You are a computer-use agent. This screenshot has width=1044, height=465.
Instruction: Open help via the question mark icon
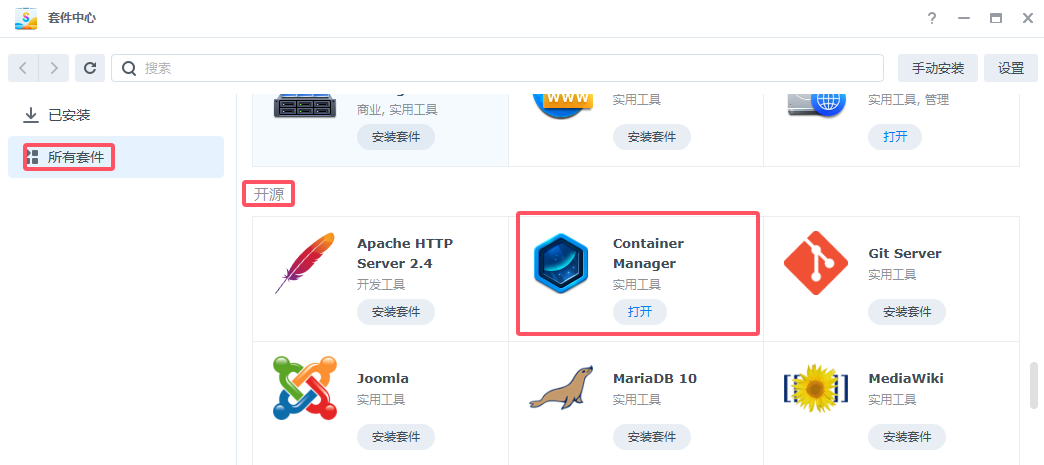tap(932, 19)
